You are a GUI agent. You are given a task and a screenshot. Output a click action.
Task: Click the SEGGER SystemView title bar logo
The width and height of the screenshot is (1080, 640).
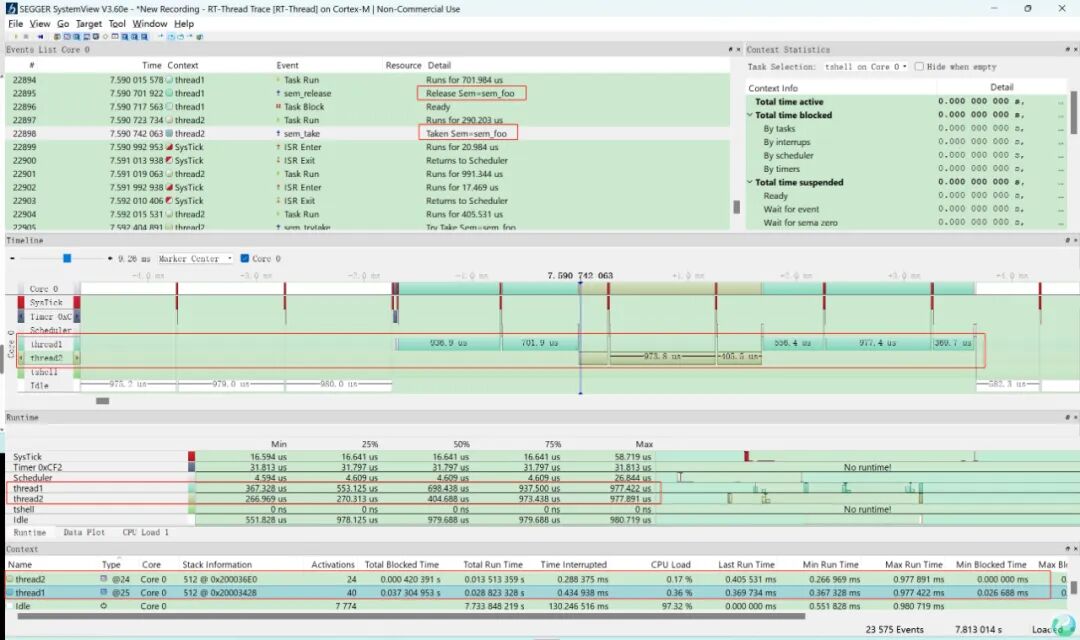tap(11, 8)
